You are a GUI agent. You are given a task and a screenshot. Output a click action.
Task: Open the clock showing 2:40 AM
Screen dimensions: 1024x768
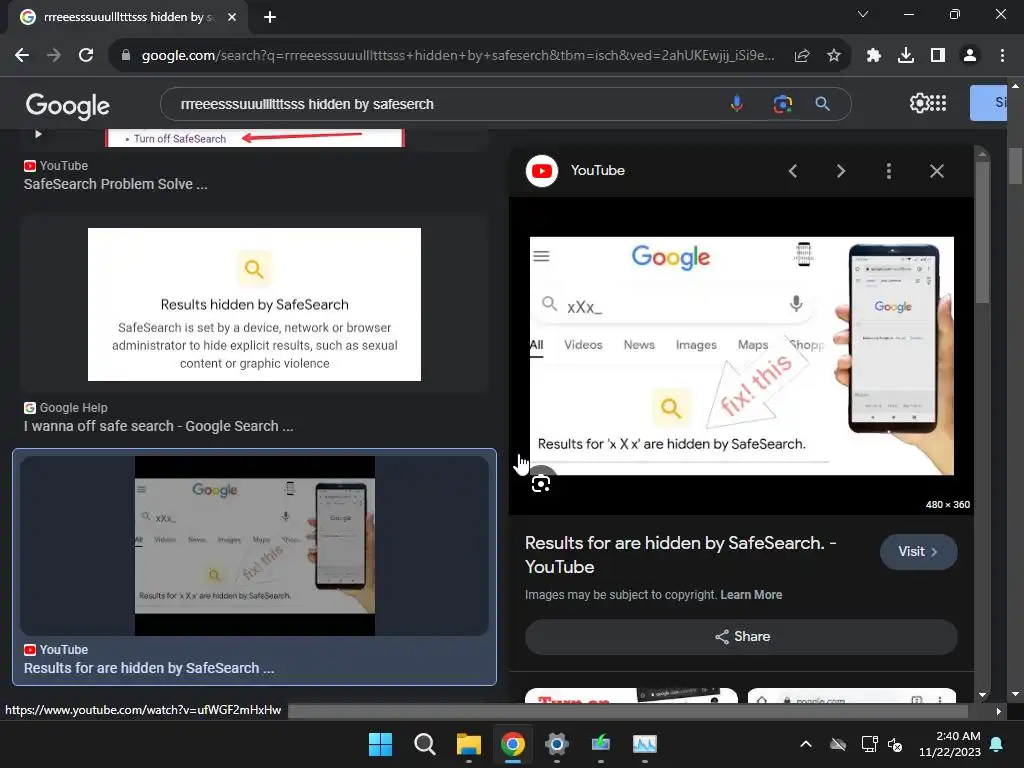pyautogui.click(x=950, y=744)
